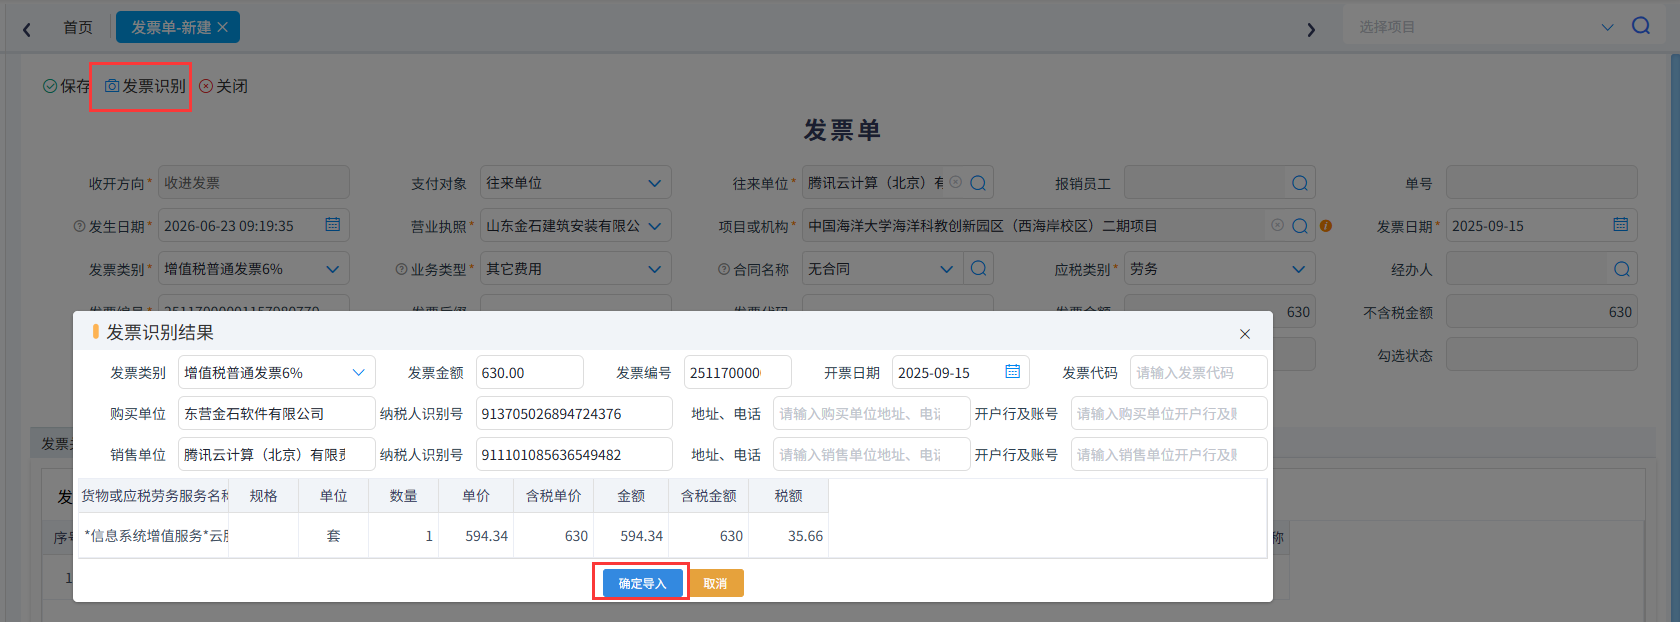Click the 关闭 toolbar button
Image resolution: width=1680 pixels, height=622 pixels.
pyautogui.click(x=224, y=86)
